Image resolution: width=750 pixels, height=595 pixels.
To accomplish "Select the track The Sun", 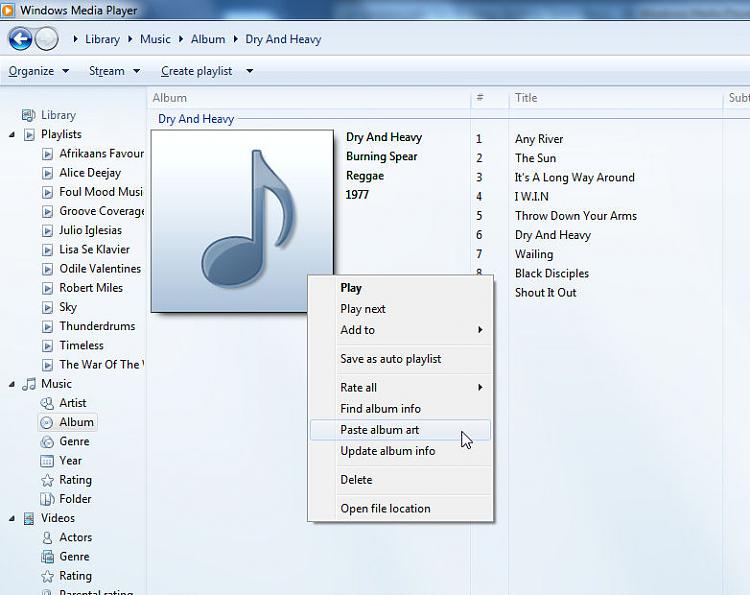I will point(535,158).
